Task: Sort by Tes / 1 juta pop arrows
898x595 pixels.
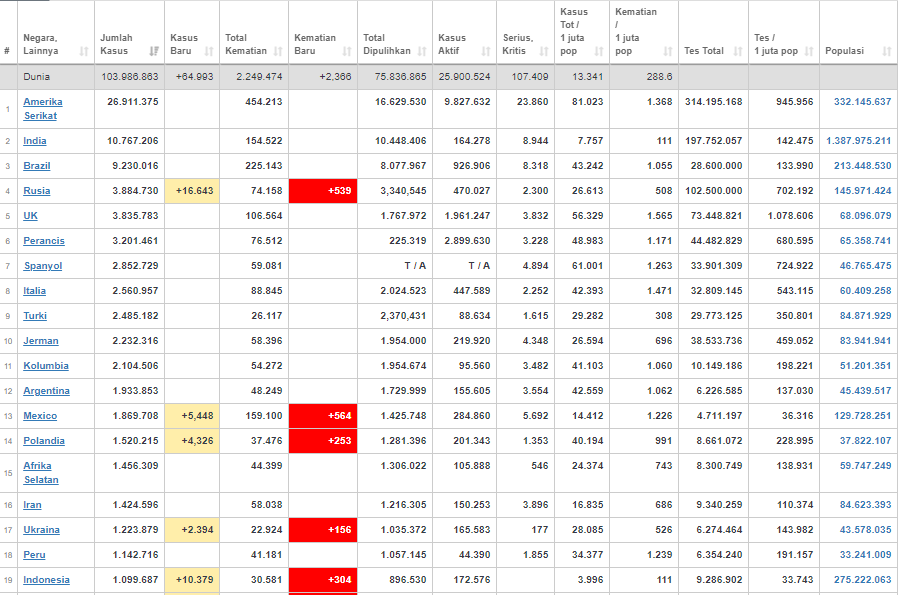Action: (809, 52)
